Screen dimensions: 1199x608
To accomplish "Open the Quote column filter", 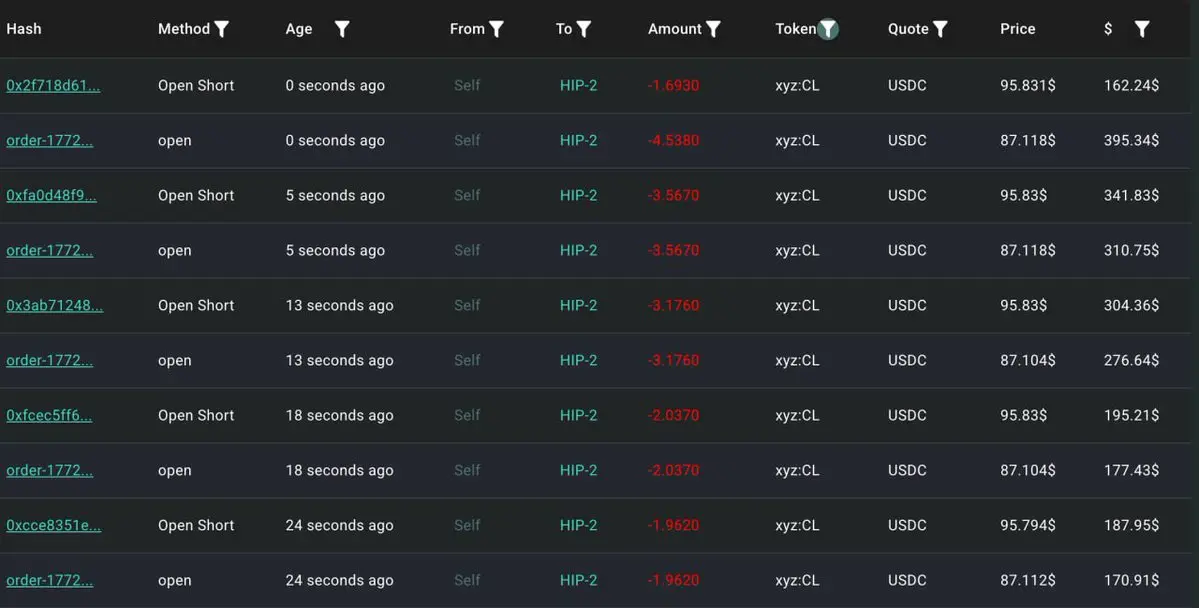I will (x=941, y=29).
